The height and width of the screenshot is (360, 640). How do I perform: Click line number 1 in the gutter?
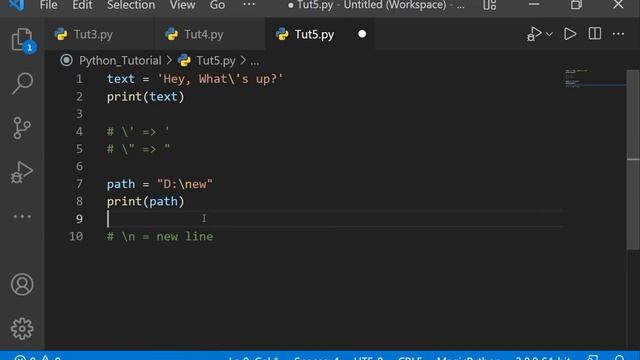[79, 79]
